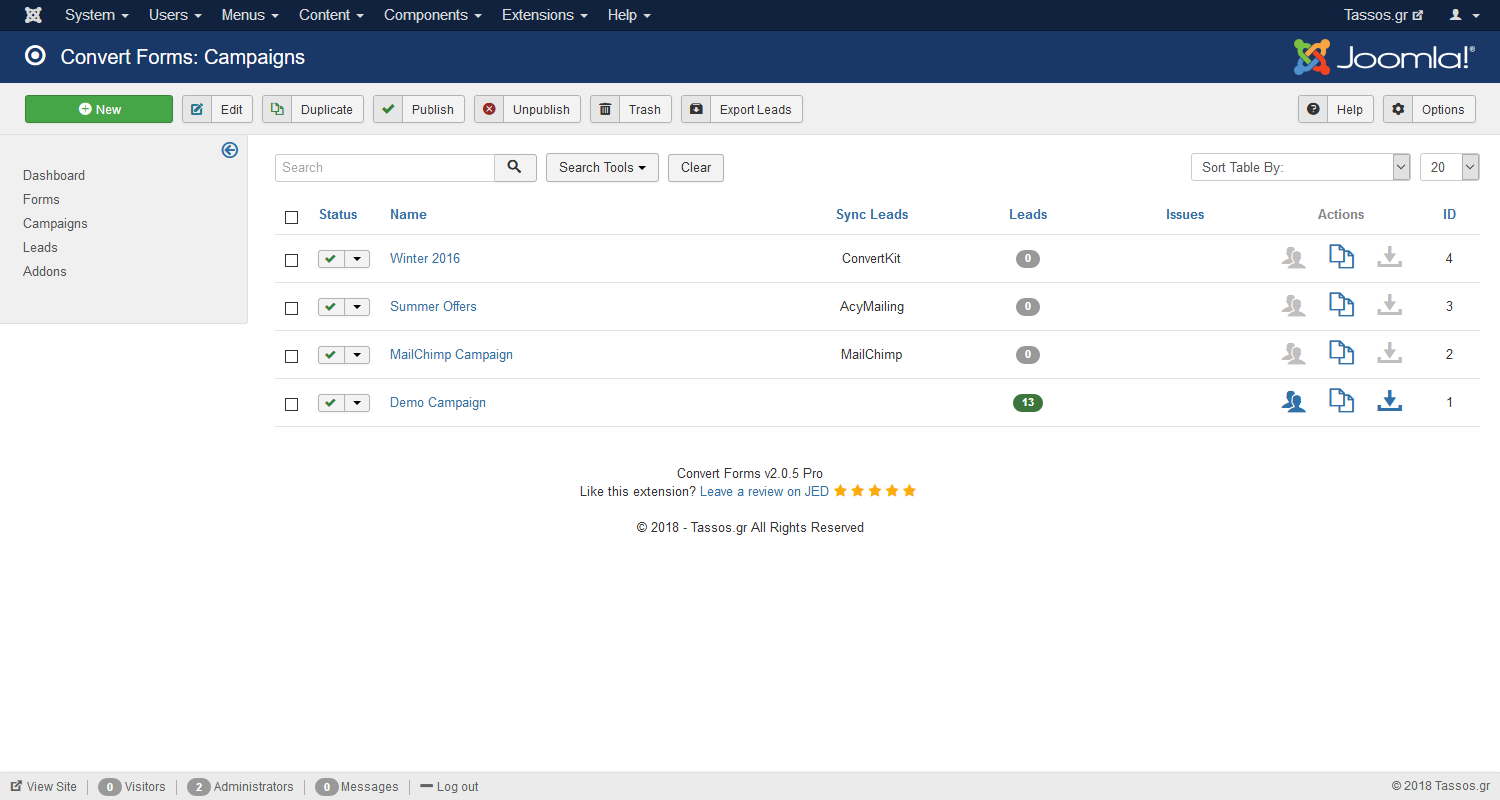
Task: Clear the search filter with Clear button
Action: (696, 167)
